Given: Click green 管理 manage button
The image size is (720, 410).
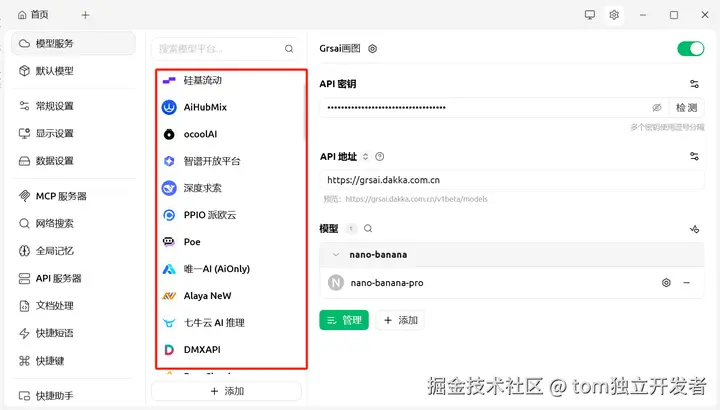Looking at the screenshot, I should pyautogui.click(x=344, y=320).
